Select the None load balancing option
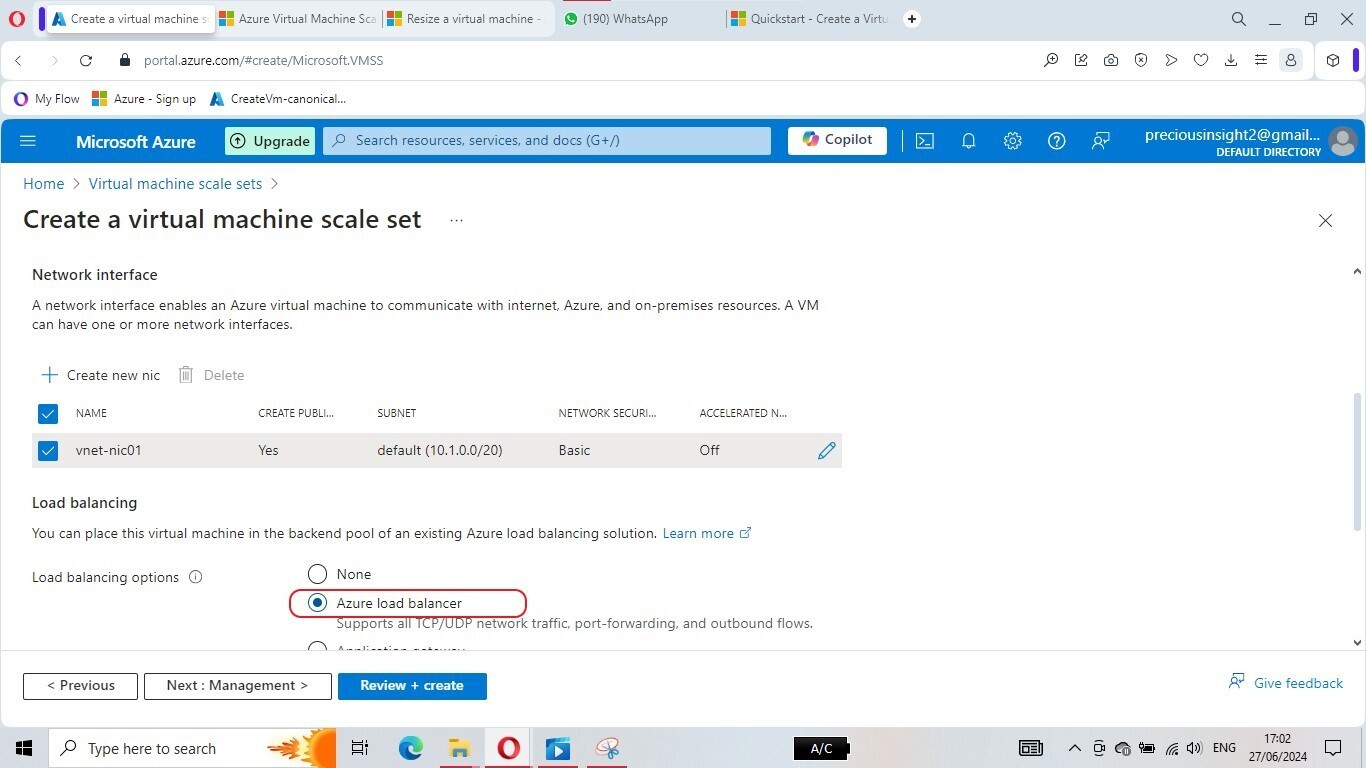The image size is (1366, 768). point(317,574)
